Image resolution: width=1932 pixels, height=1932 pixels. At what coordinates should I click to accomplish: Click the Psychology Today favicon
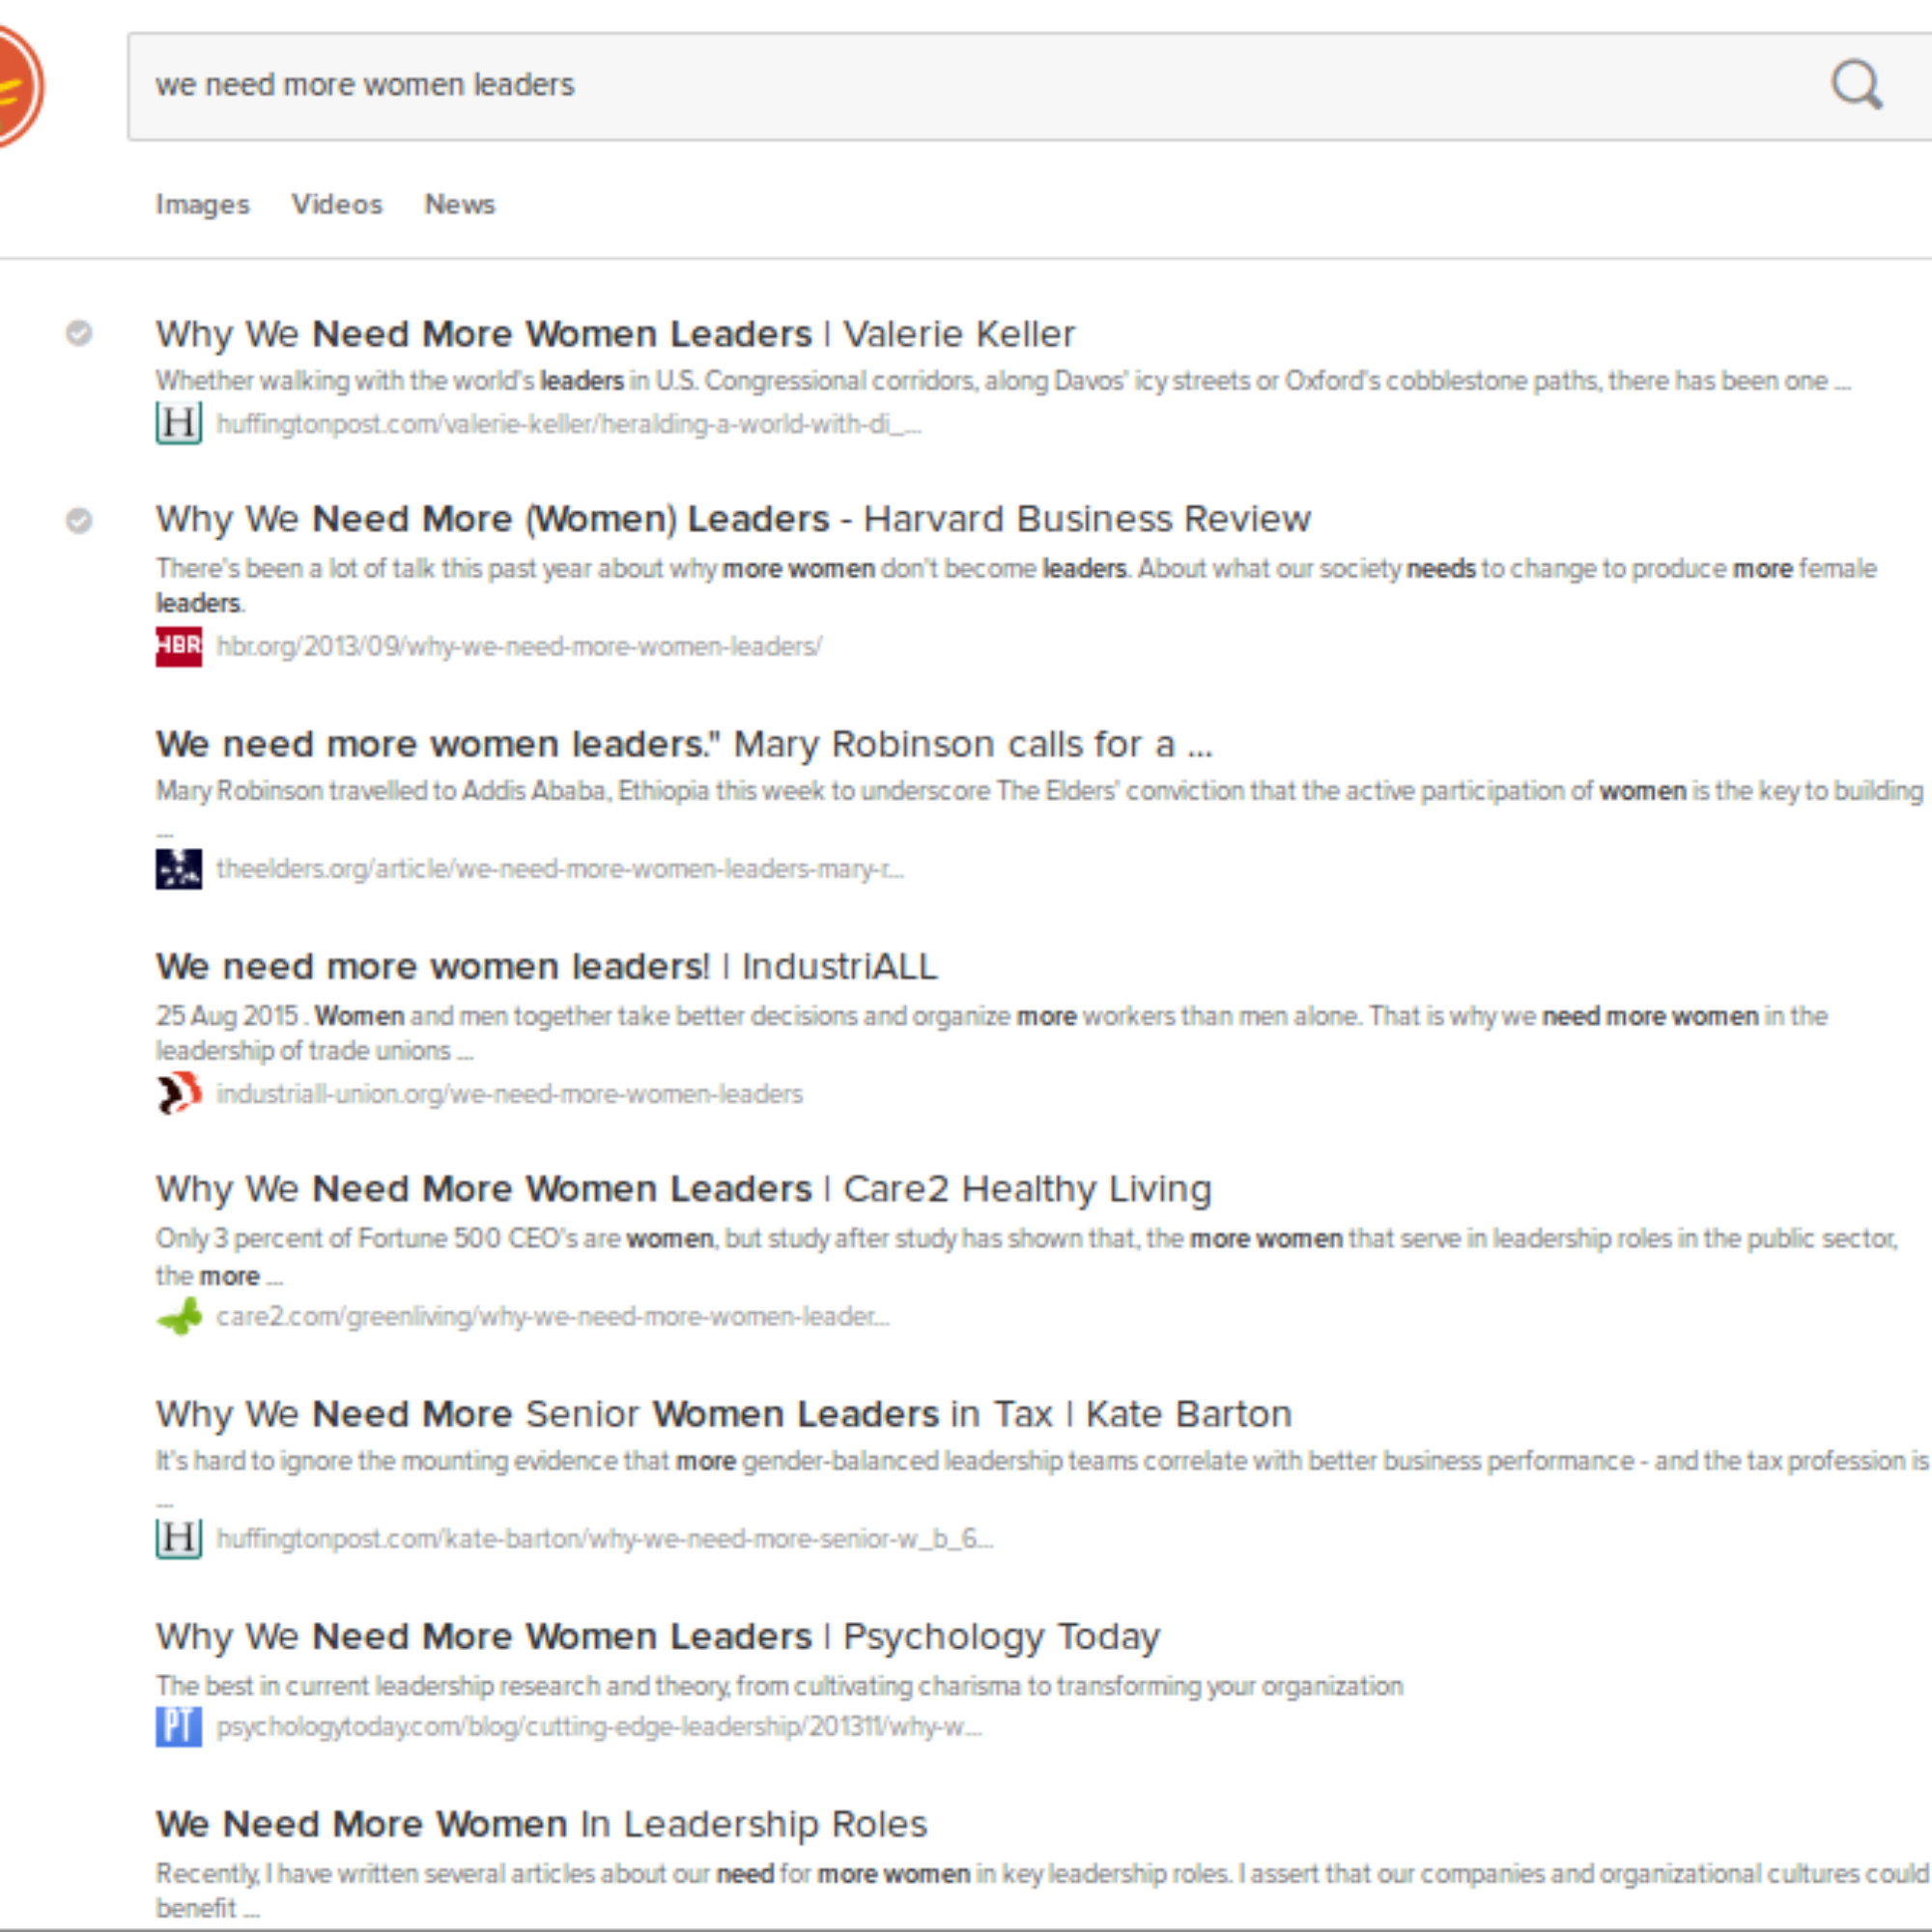point(179,1726)
